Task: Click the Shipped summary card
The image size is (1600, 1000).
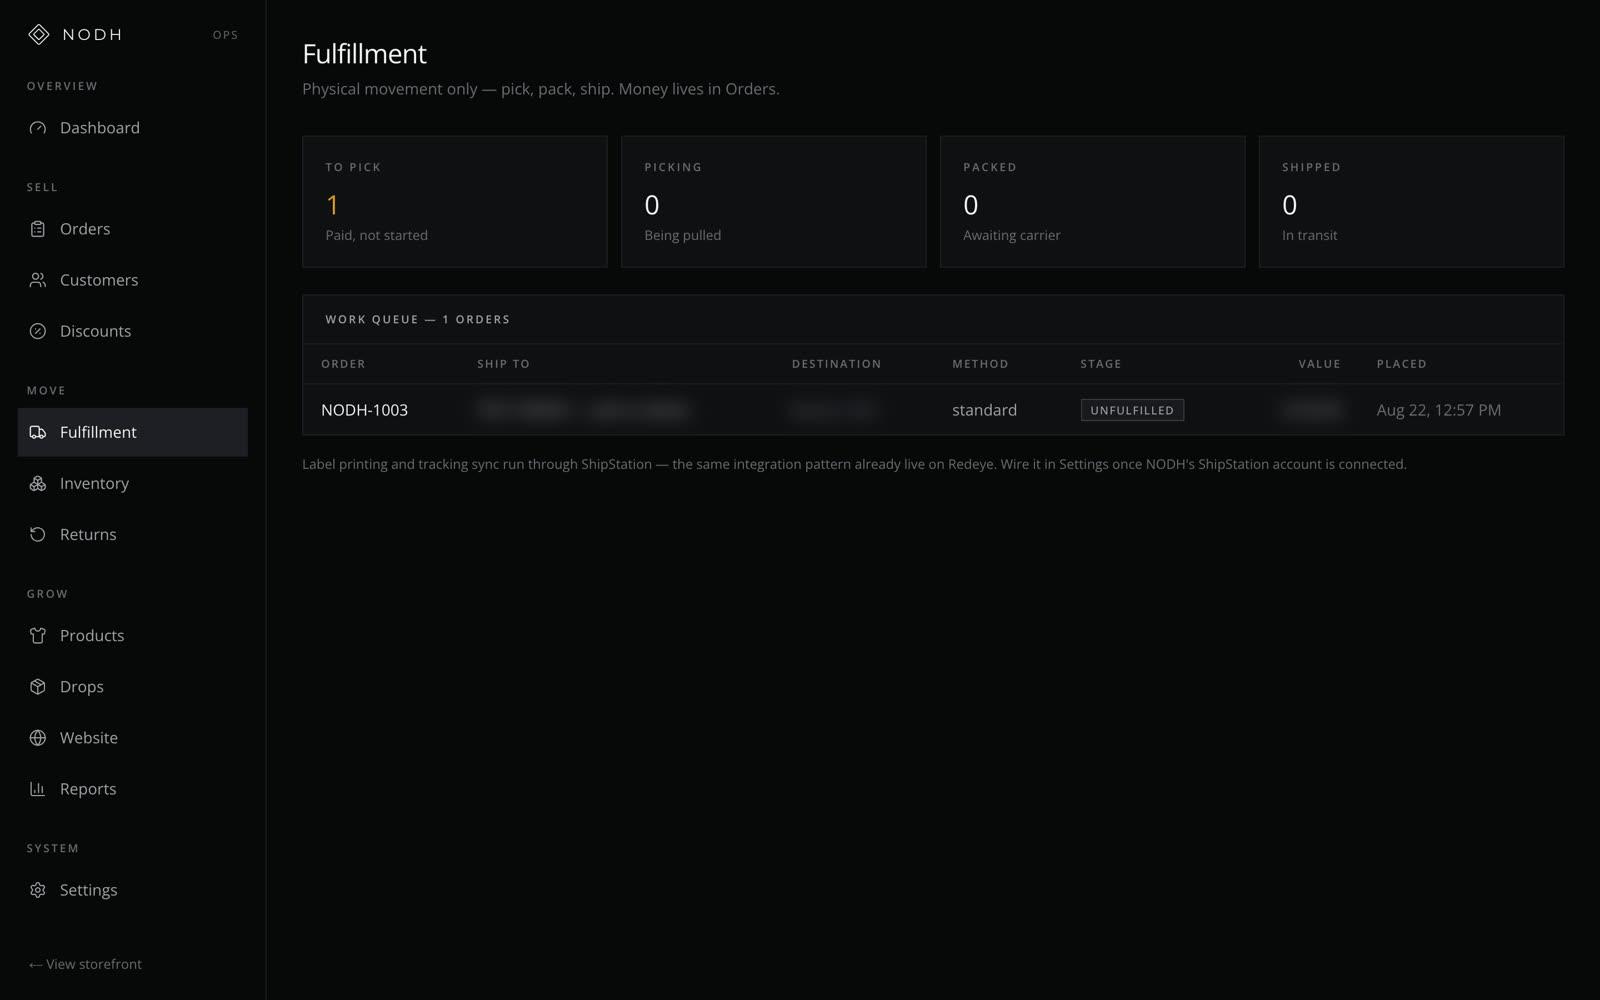Action: (x=1412, y=202)
